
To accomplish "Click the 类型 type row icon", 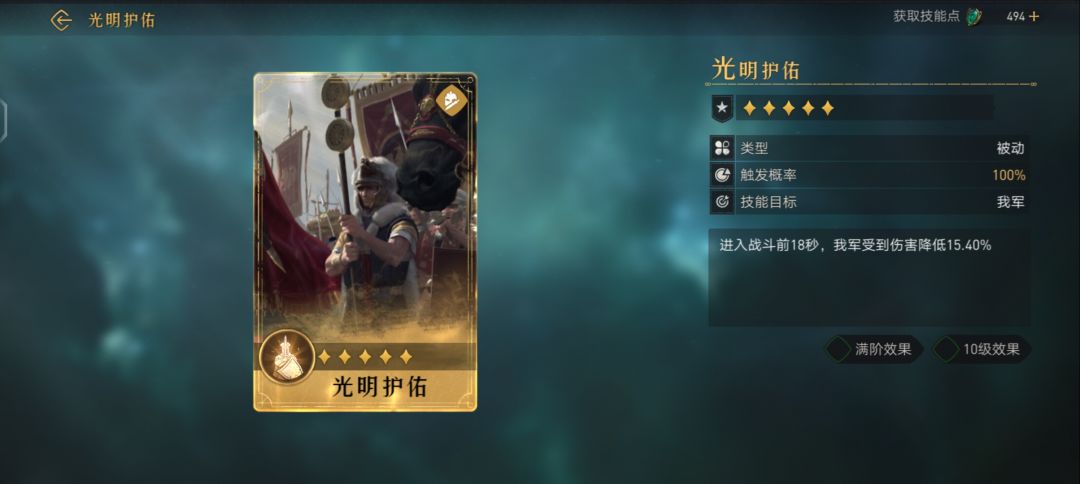I will pos(722,148).
